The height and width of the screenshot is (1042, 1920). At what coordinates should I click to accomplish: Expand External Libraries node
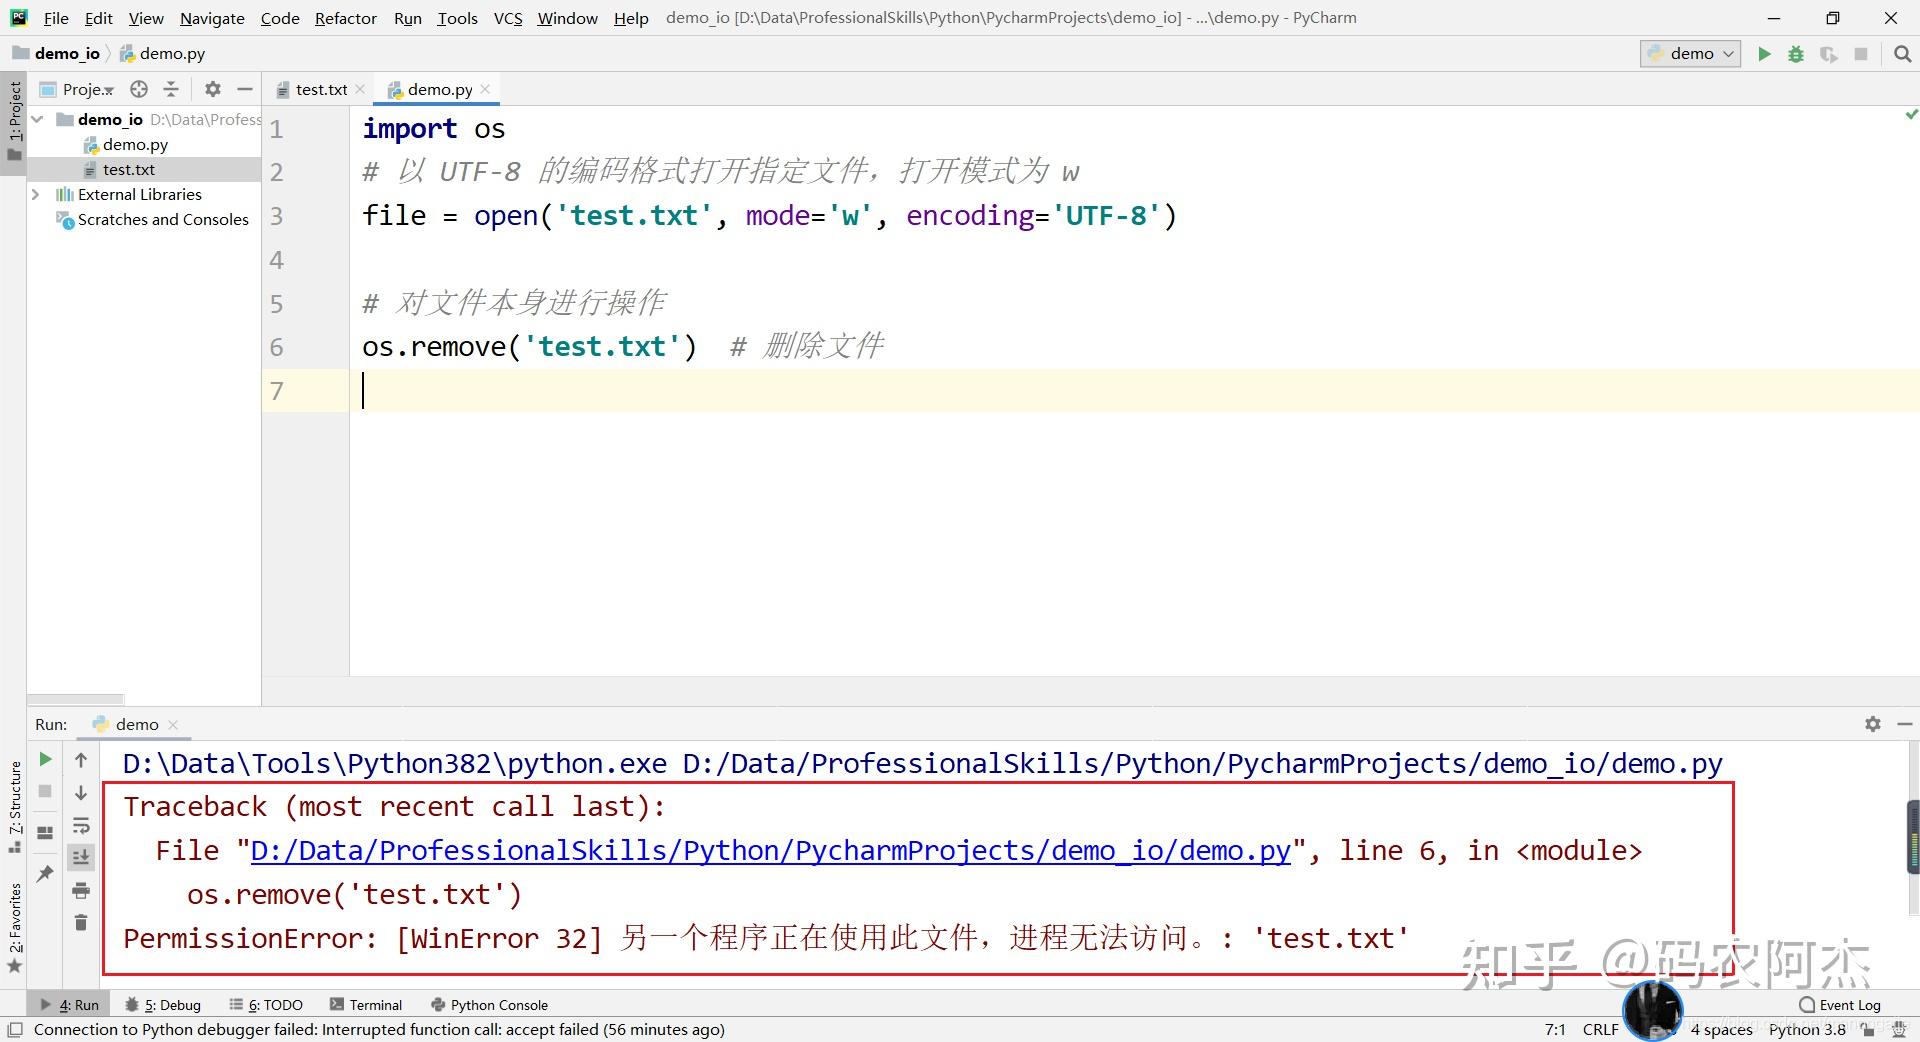click(37, 194)
